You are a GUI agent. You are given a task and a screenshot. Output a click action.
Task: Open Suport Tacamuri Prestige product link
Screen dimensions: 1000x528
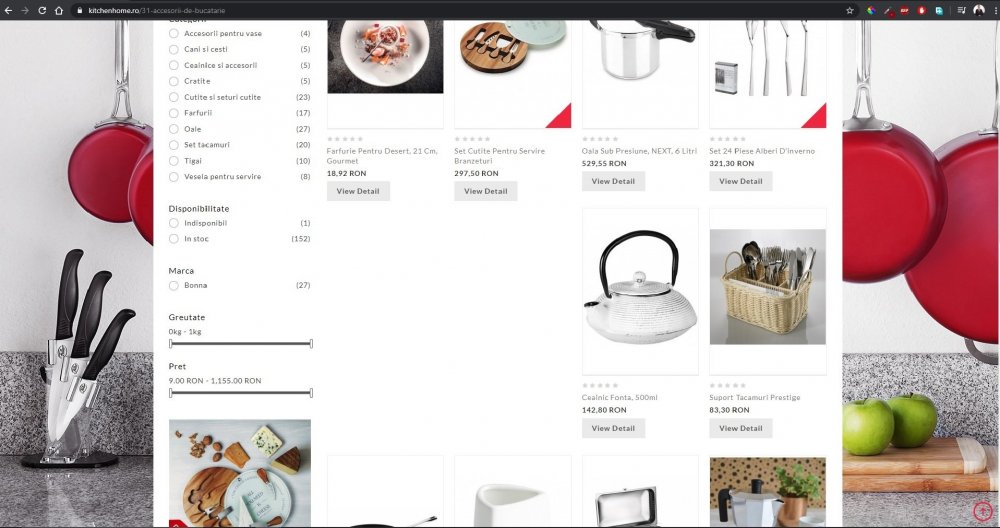[x=754, y=397]
